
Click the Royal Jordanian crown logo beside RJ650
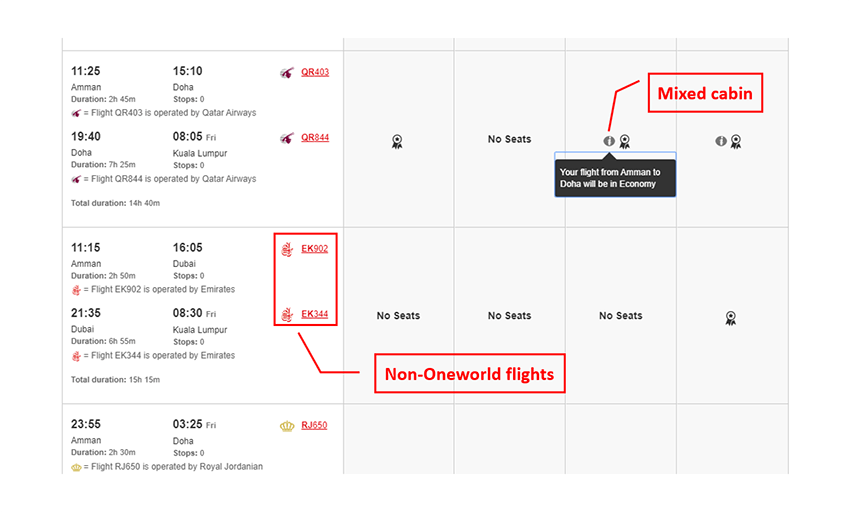click(x=288, y=426)
